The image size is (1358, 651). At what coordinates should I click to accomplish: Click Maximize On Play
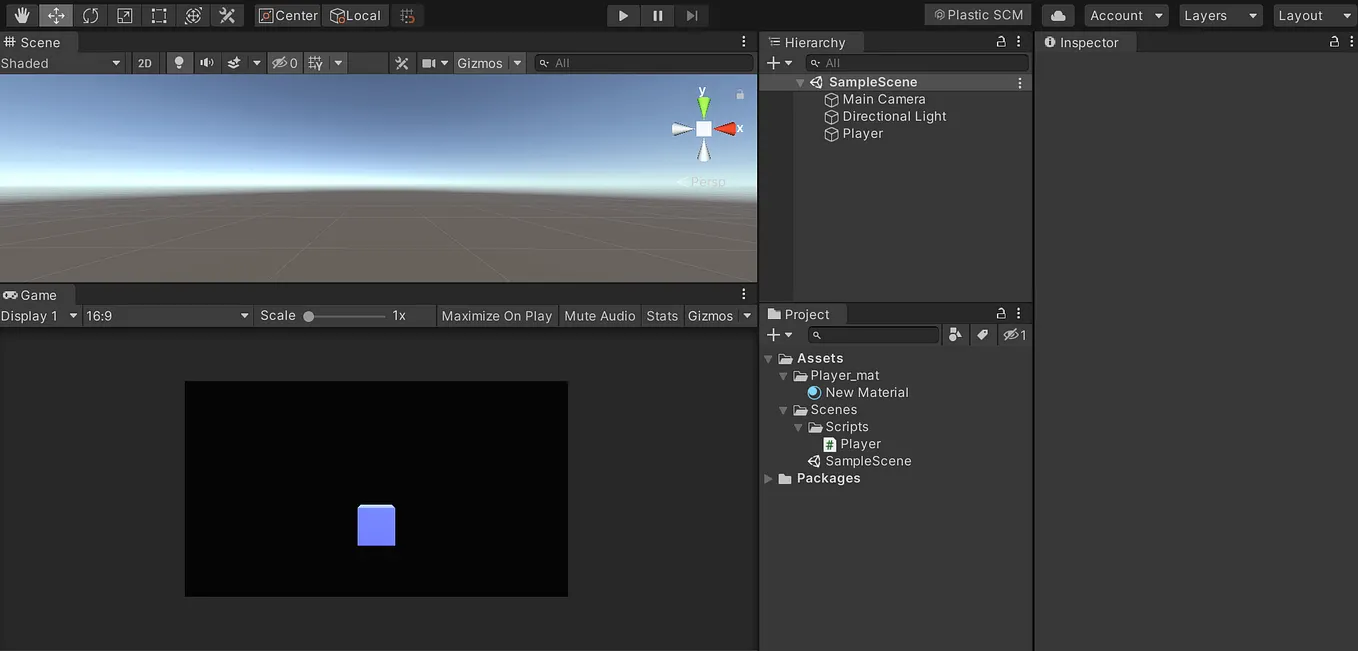point(497,315)
